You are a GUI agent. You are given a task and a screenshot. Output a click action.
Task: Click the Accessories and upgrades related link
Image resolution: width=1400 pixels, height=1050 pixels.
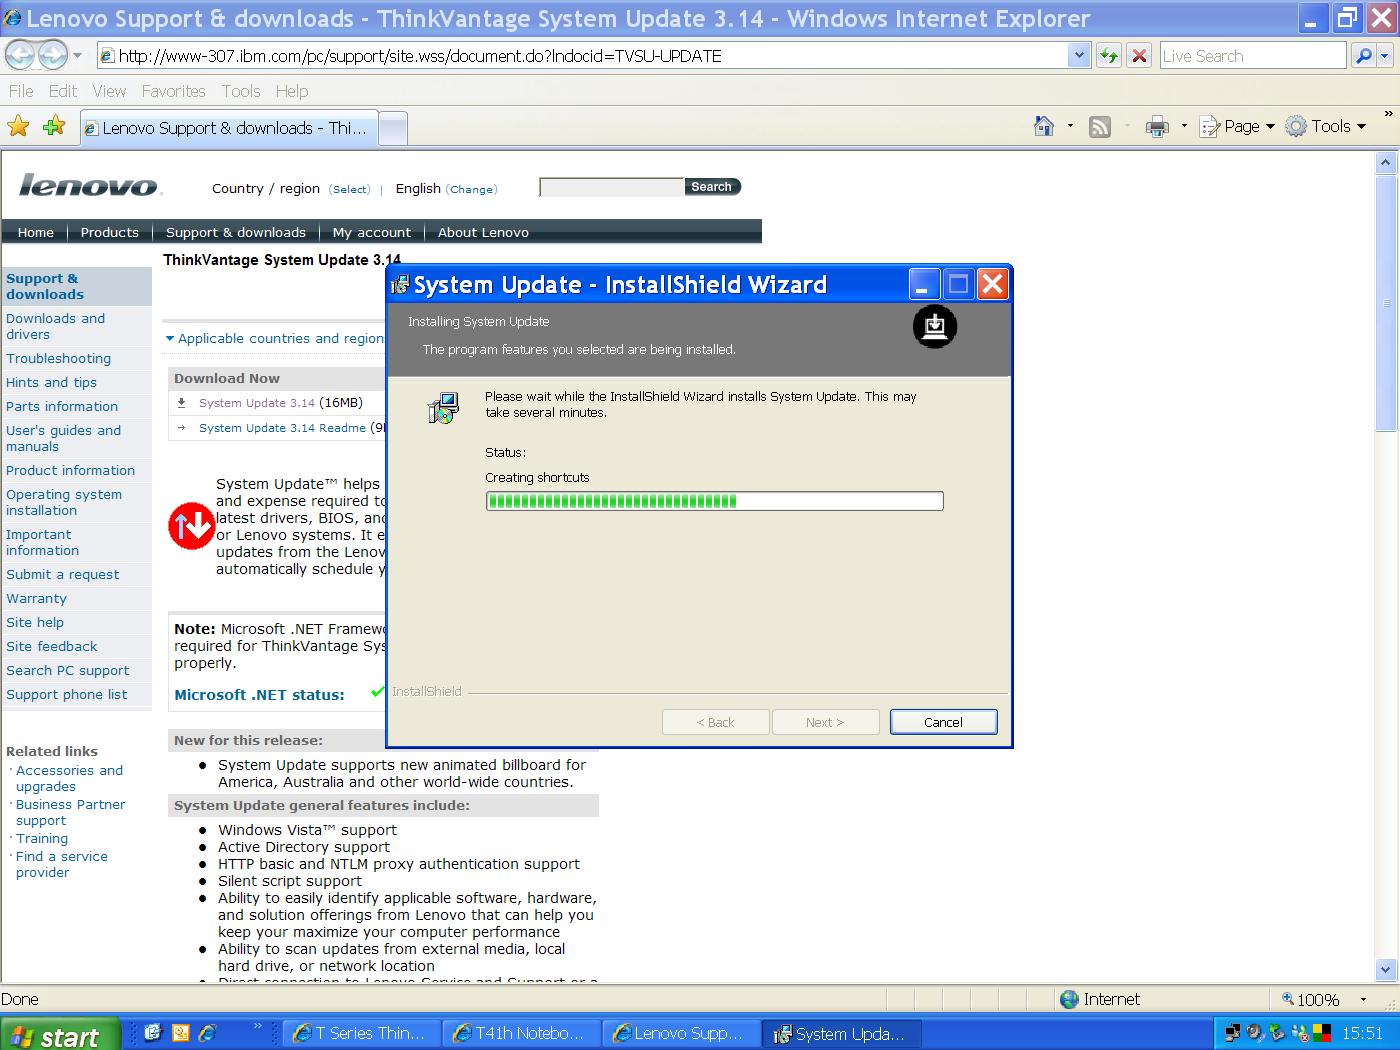coord(69,778)
